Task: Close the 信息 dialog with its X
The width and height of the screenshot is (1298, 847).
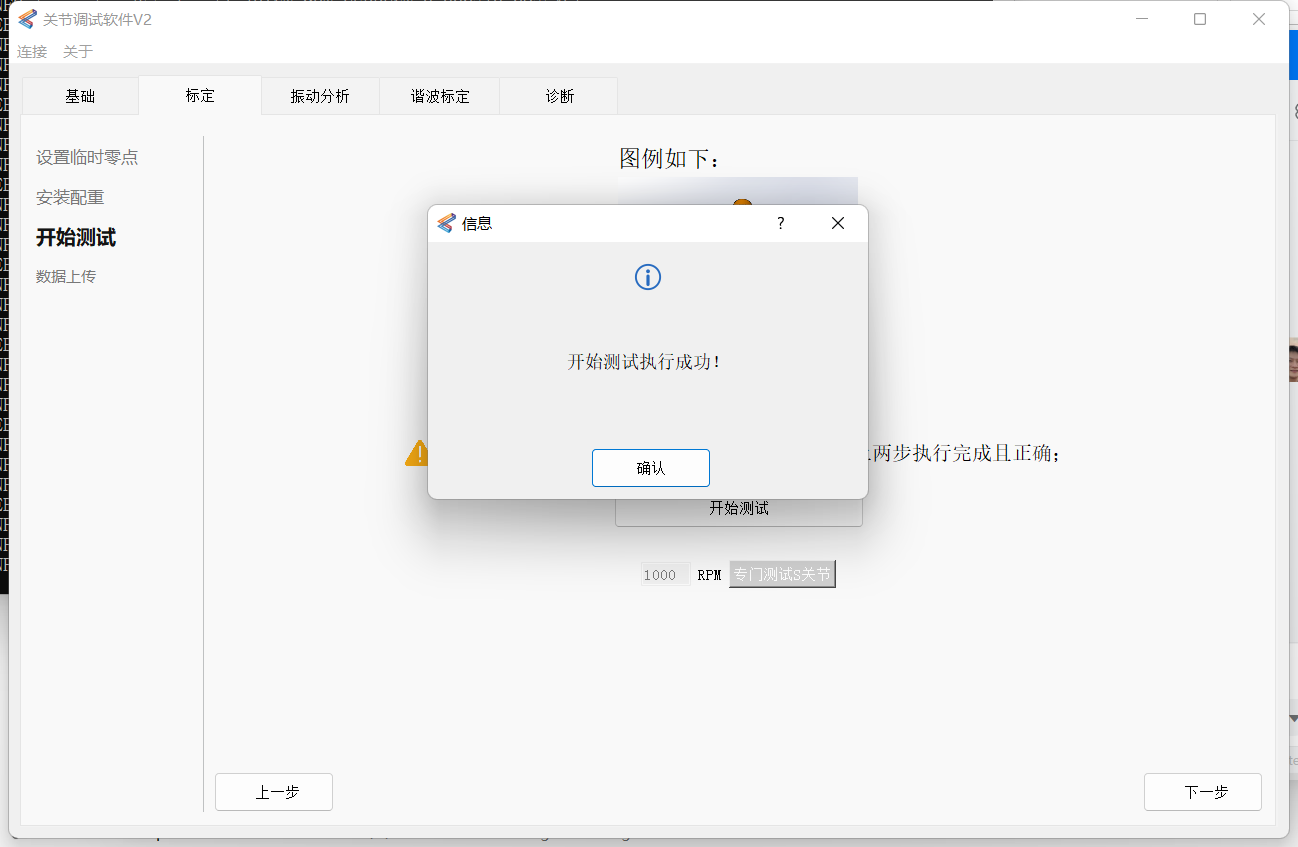Action: pos(838,223)
